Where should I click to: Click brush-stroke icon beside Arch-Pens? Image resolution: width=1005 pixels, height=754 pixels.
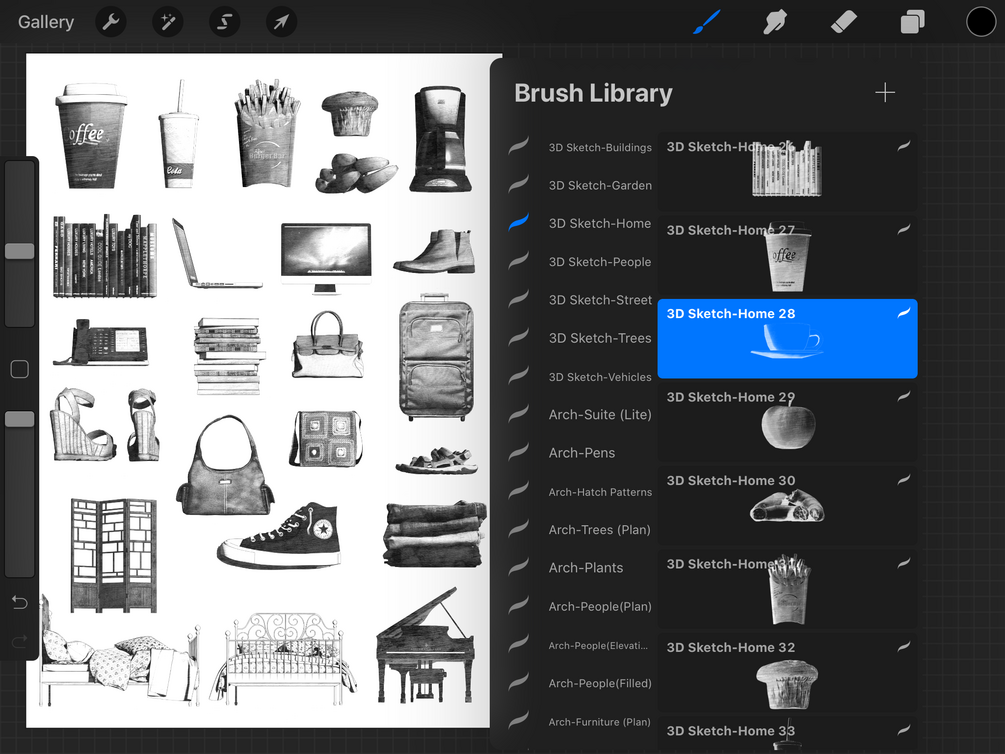click(518, 452)
